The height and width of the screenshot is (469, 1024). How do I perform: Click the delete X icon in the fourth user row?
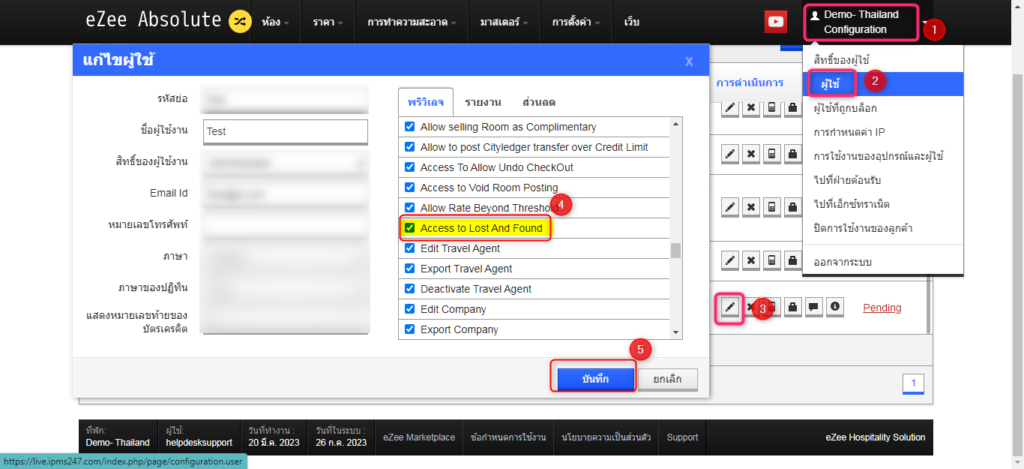pos(752,261)
